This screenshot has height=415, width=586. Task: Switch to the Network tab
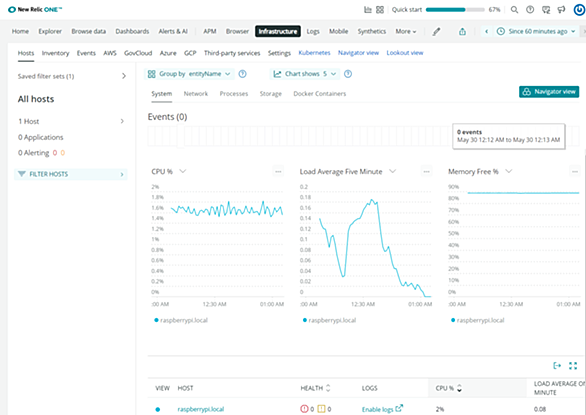pyautogui.click(x=195, y=93)
